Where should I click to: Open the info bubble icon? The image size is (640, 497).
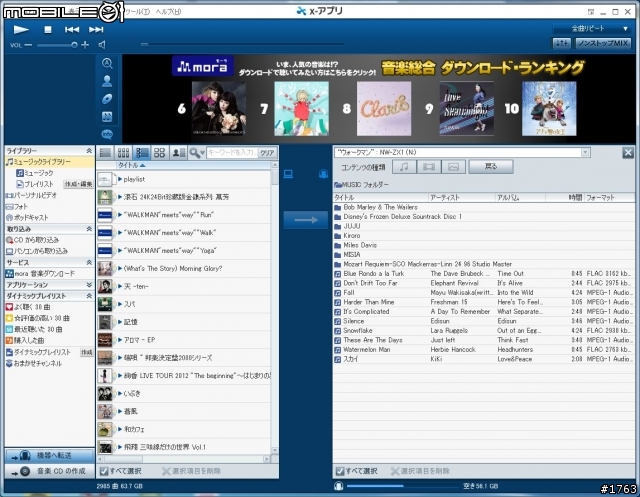click(x=107, y=134)
